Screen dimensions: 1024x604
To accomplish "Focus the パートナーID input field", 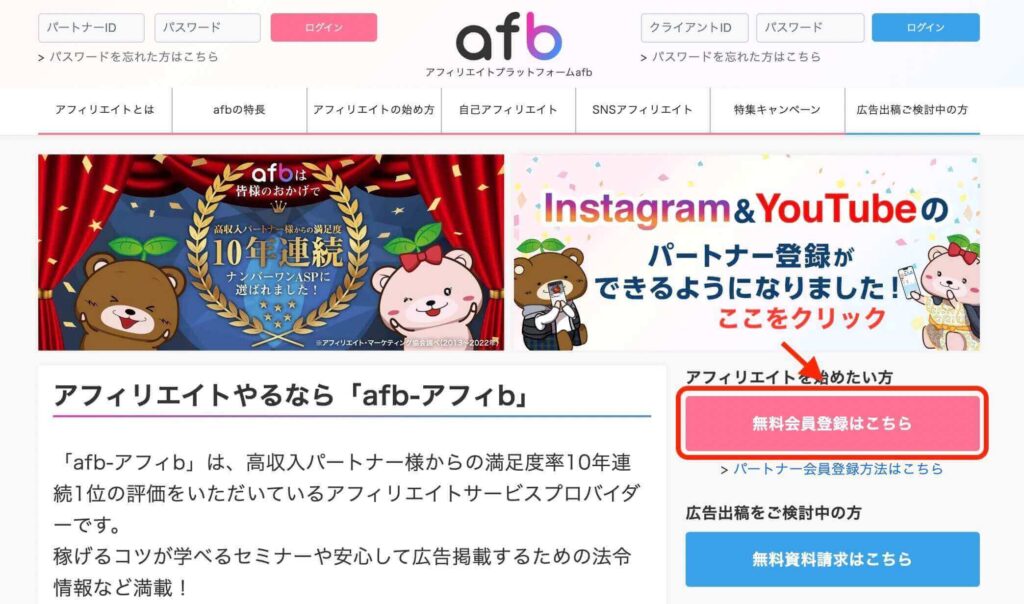I will coord(91,27).
